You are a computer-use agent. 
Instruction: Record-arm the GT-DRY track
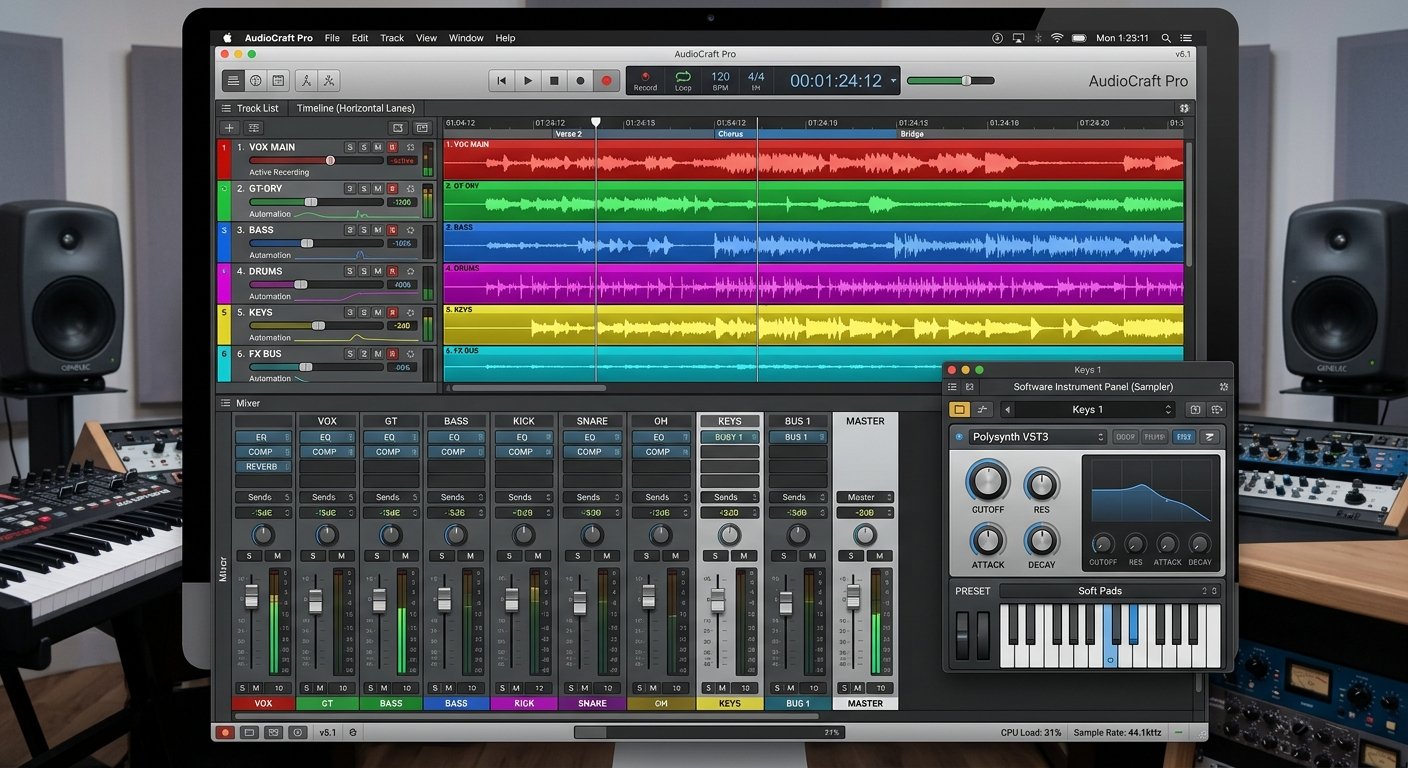[x=392, y=188]
